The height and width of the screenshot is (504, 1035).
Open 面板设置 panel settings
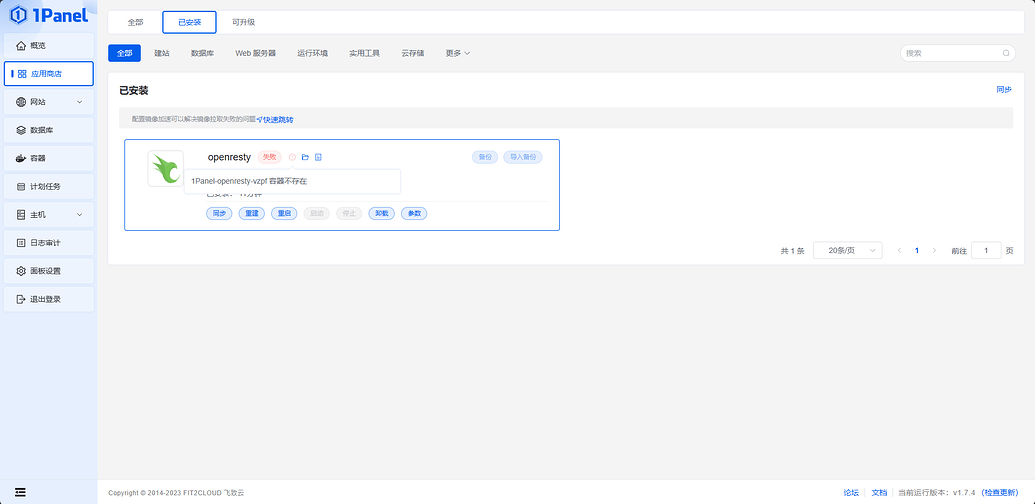[49, 271]
